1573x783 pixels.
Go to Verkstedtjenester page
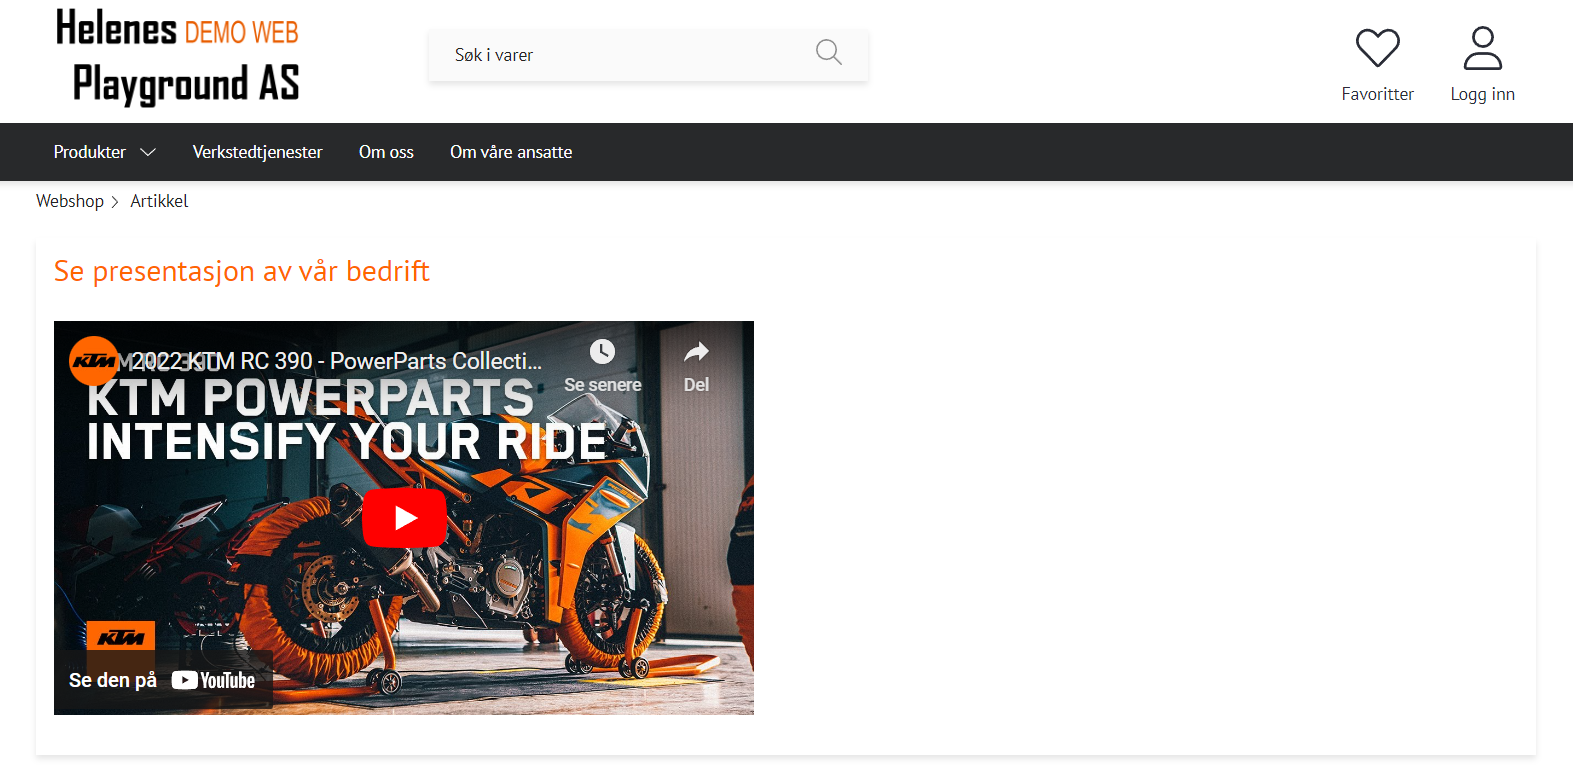click(x=257, y=152)
